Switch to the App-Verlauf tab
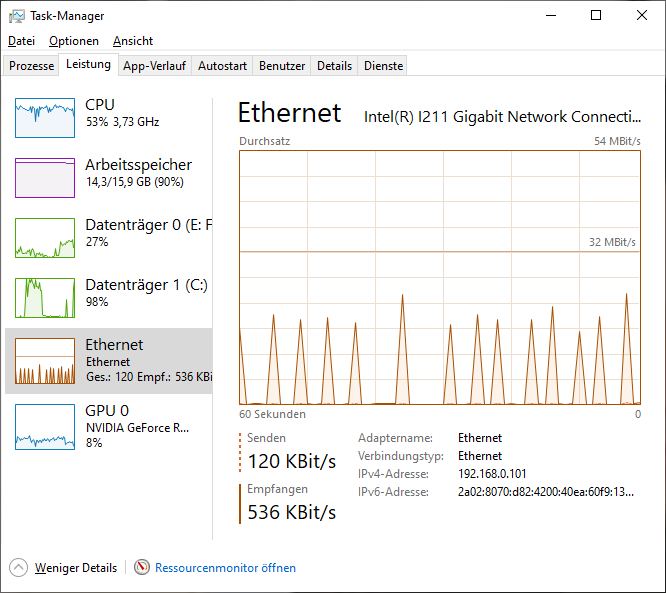The width and height of the screenshot is (666, 593). pyautogui.click(x=154, y=66)
